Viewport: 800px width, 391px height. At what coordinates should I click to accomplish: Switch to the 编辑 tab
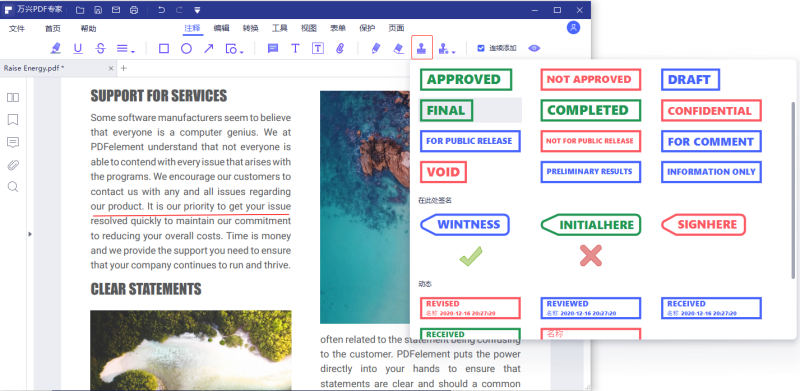221,28
